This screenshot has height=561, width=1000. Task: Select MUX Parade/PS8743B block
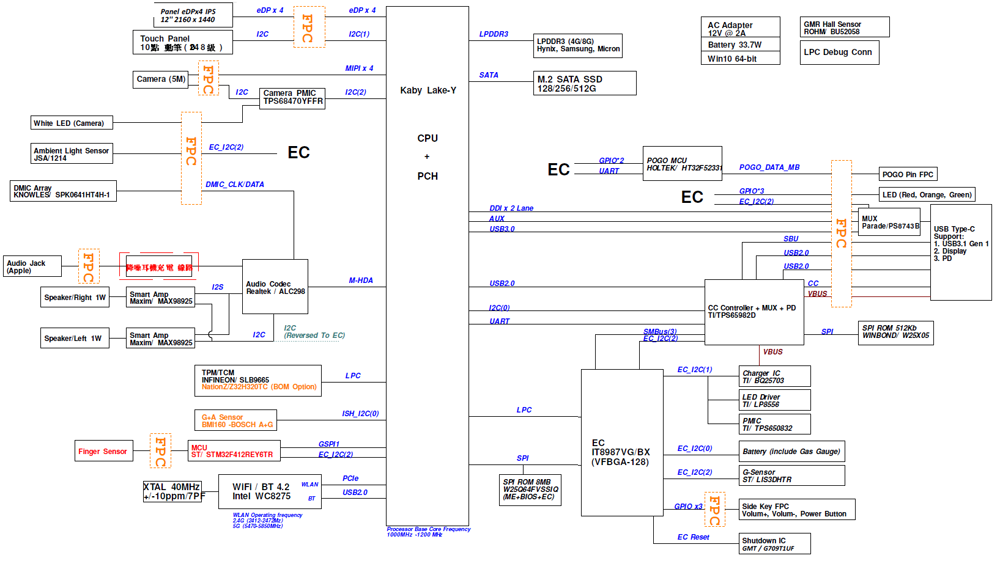(889, 222)
